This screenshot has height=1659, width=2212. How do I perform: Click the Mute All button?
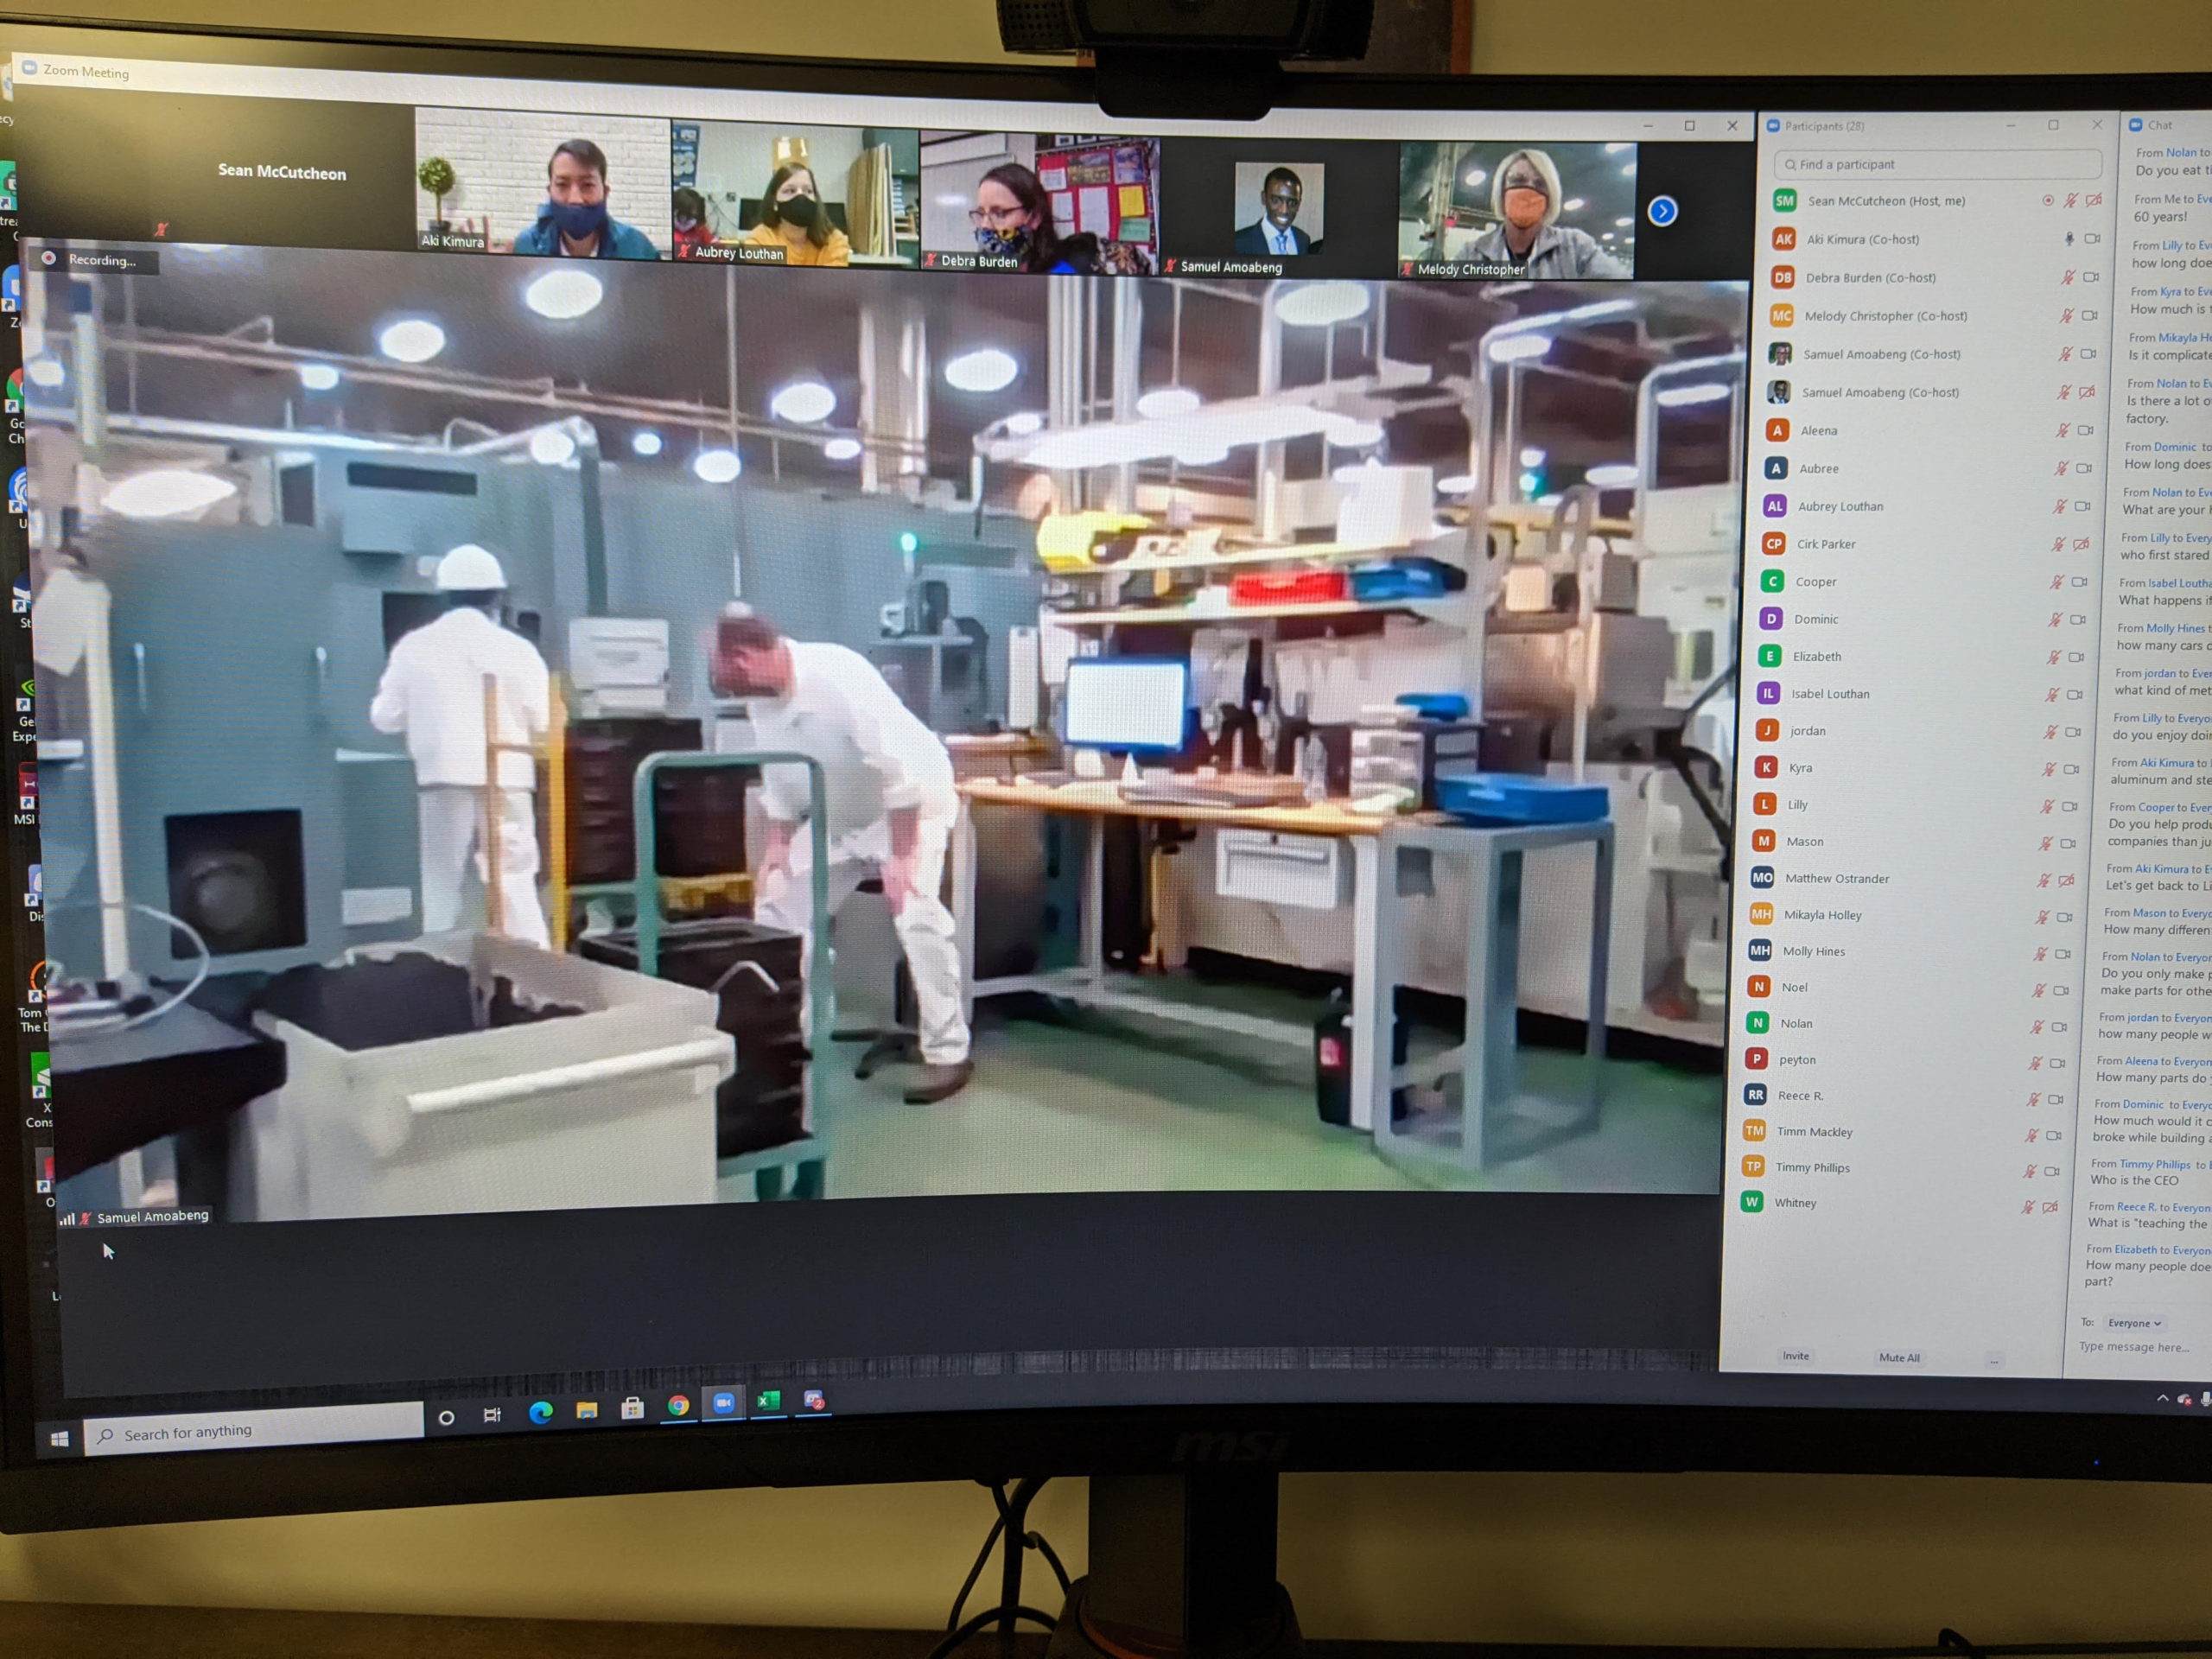coord(1899,1358)
